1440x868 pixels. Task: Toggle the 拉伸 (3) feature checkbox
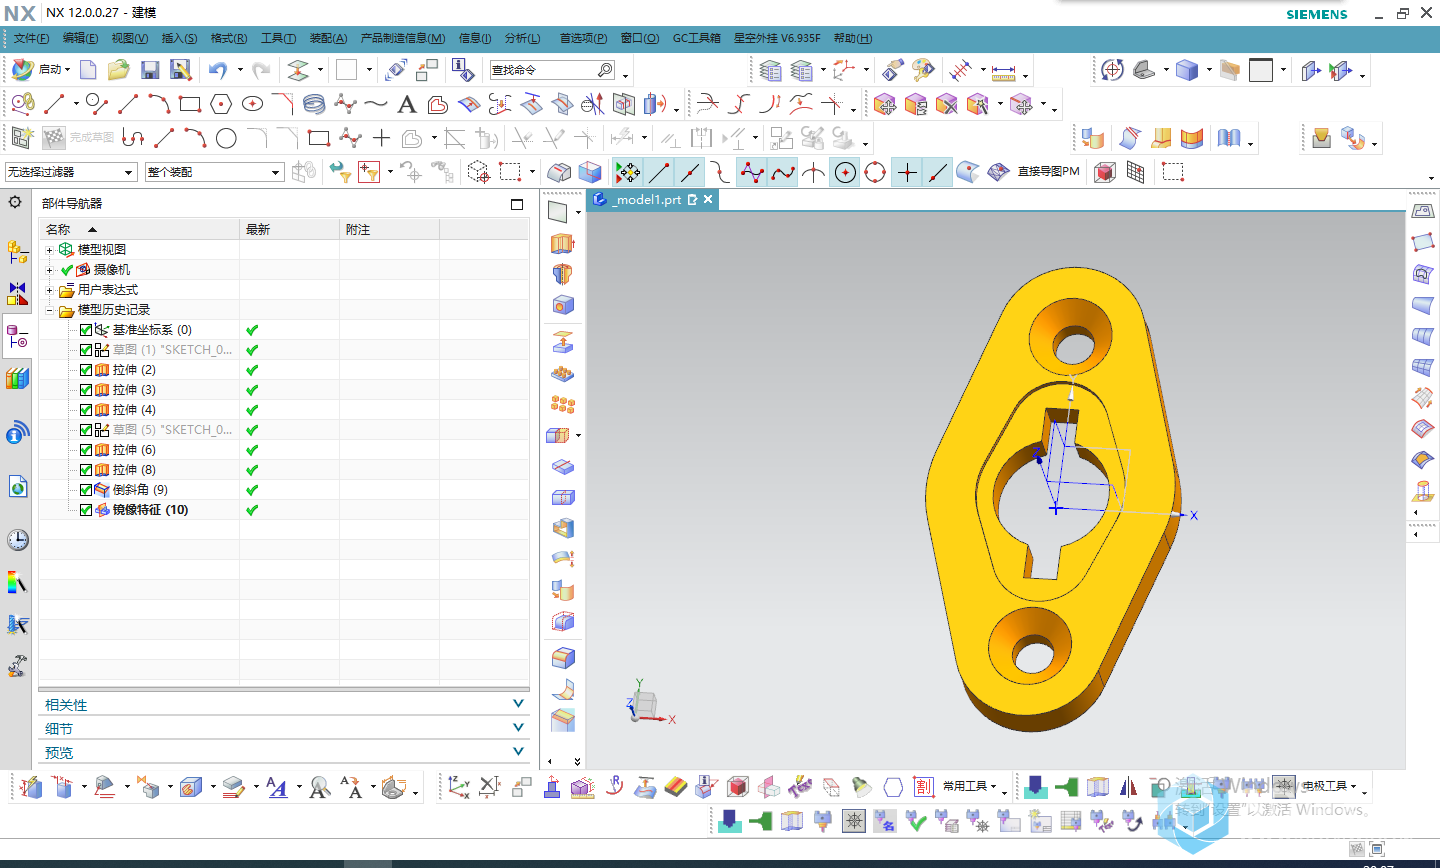[x=86, y=390]
